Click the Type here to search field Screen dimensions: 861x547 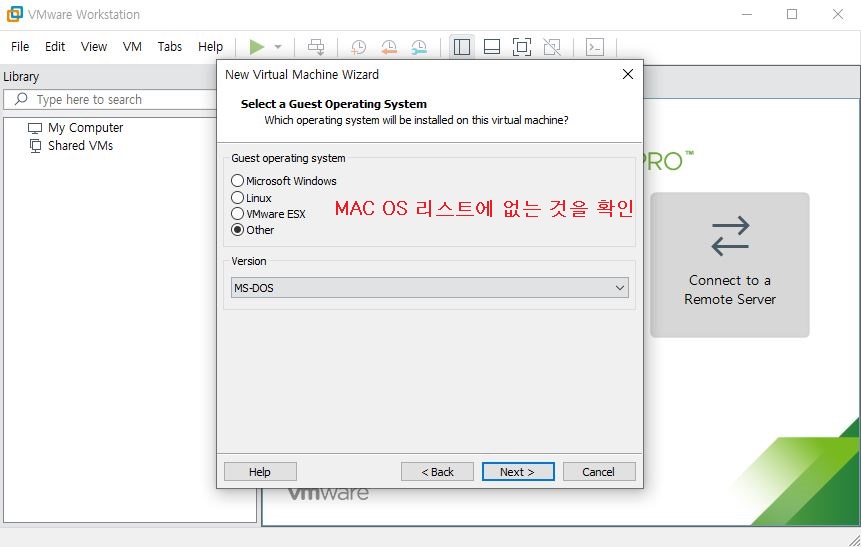(x=112, y=99)
